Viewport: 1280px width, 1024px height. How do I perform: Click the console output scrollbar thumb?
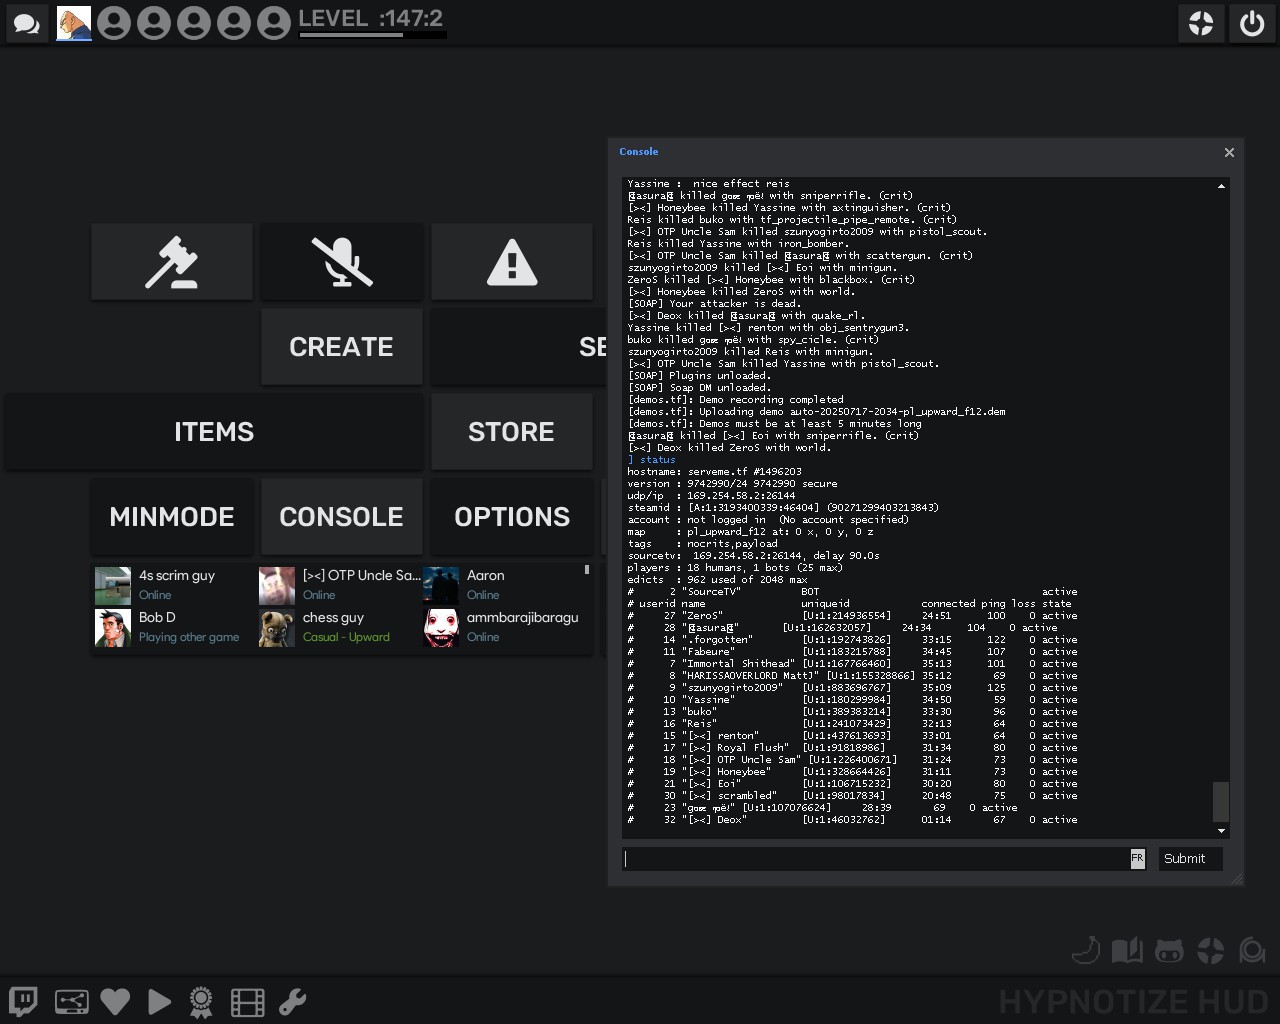pos(1220,801)
